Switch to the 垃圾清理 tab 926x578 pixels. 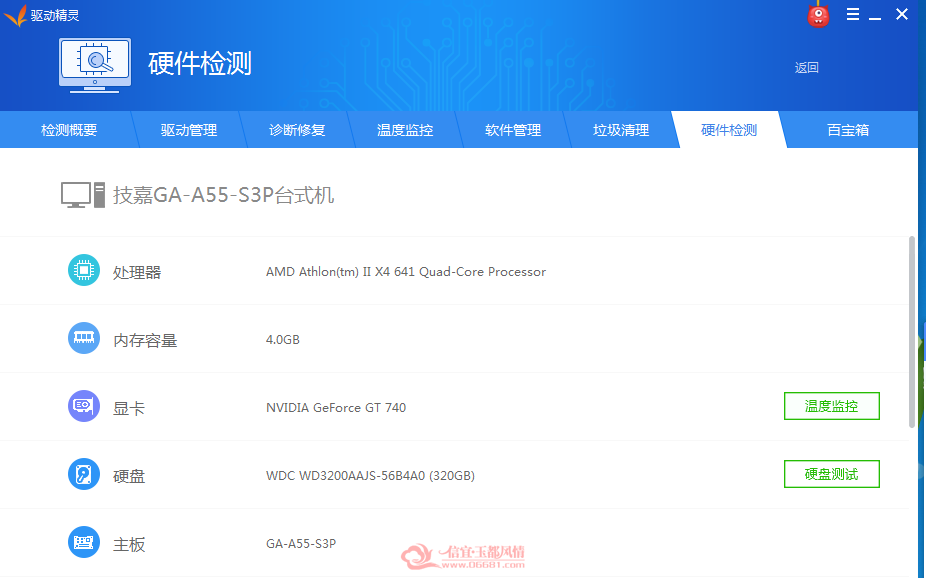(621, 130)
